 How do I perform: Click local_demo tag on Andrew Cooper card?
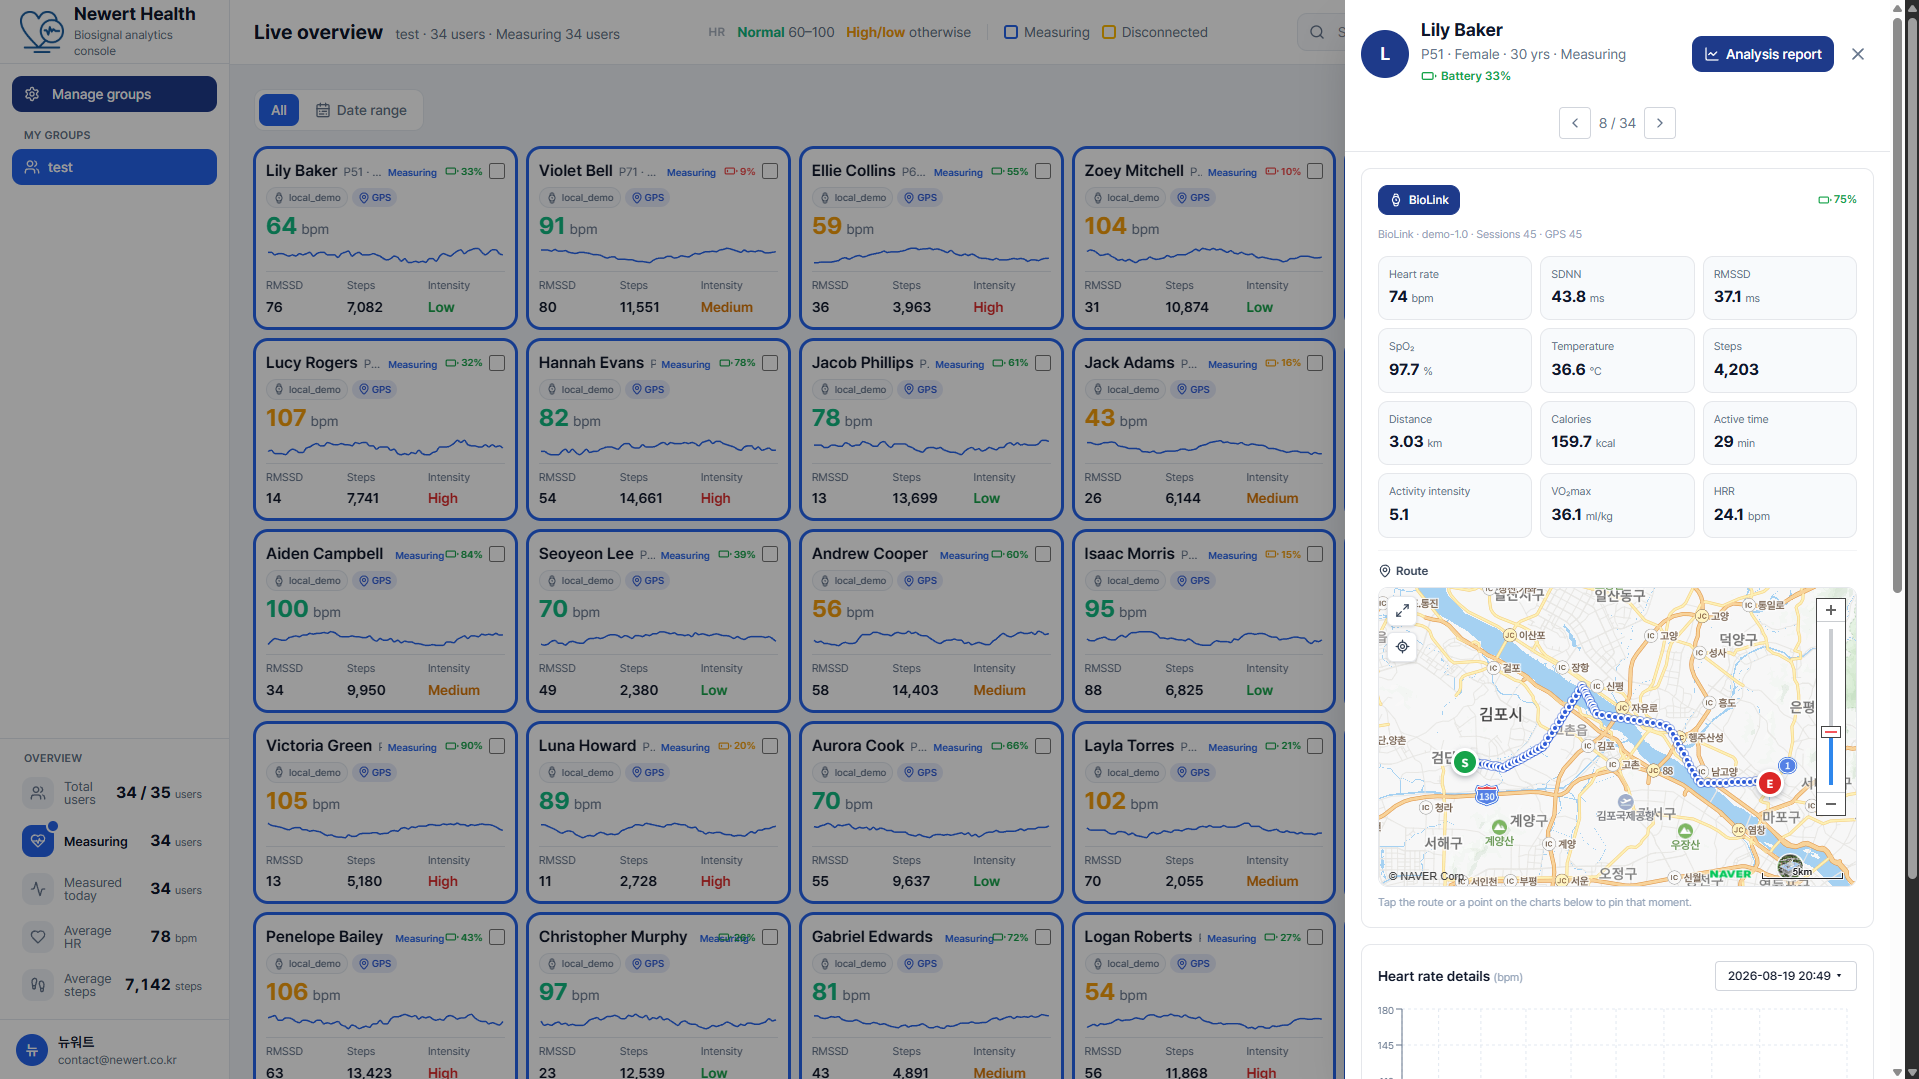tap(852, 581)
